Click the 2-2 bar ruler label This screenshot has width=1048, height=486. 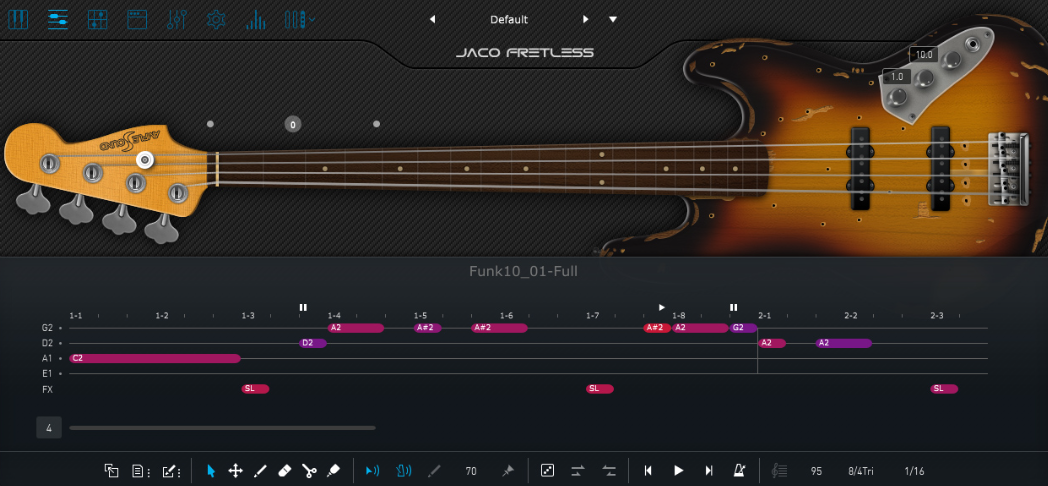pyautogui.click(x=851, y=316)
